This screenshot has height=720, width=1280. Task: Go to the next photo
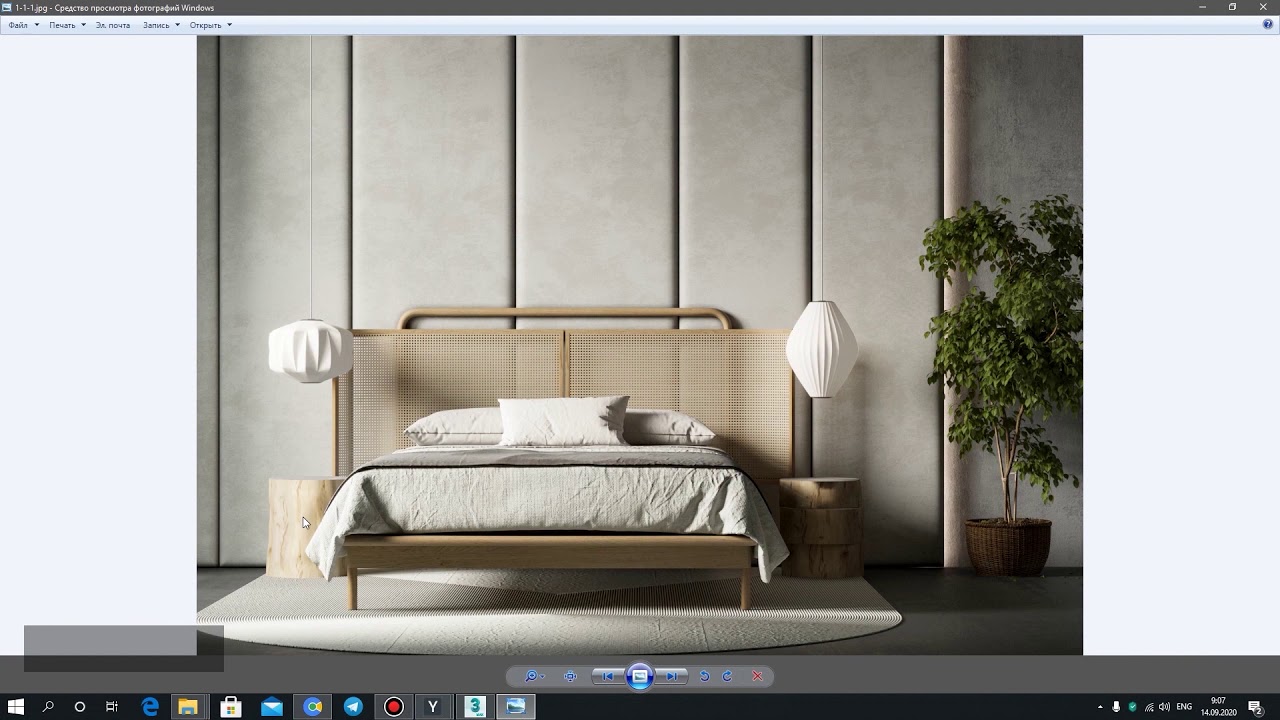pos(673,676)
